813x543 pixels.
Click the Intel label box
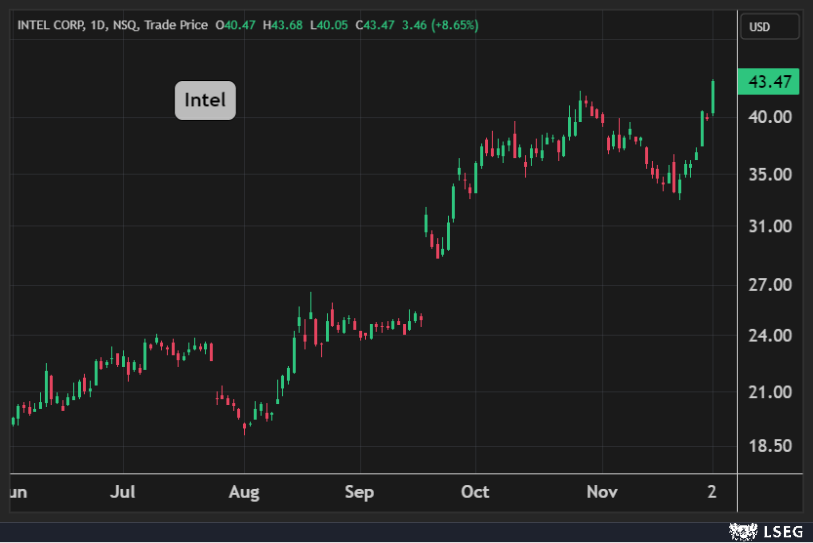click(x=205, y=100)
